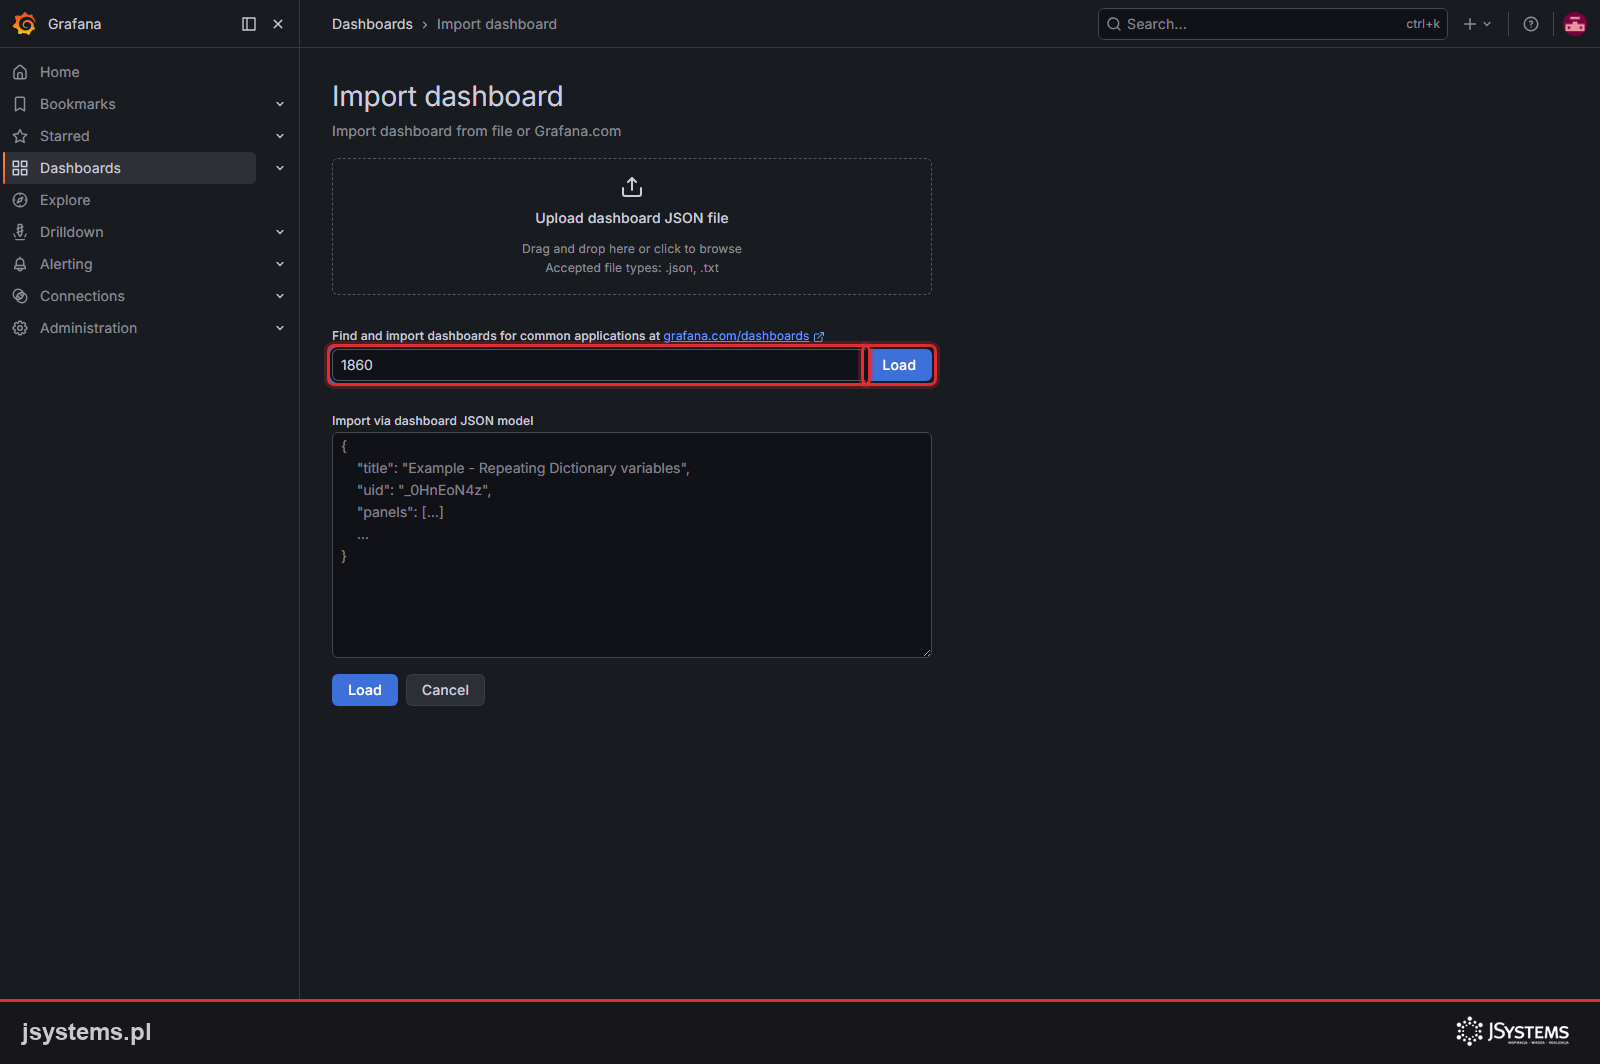Click the Alerting bell icon
1600x1064 pixels.
(x=20, y=264)
